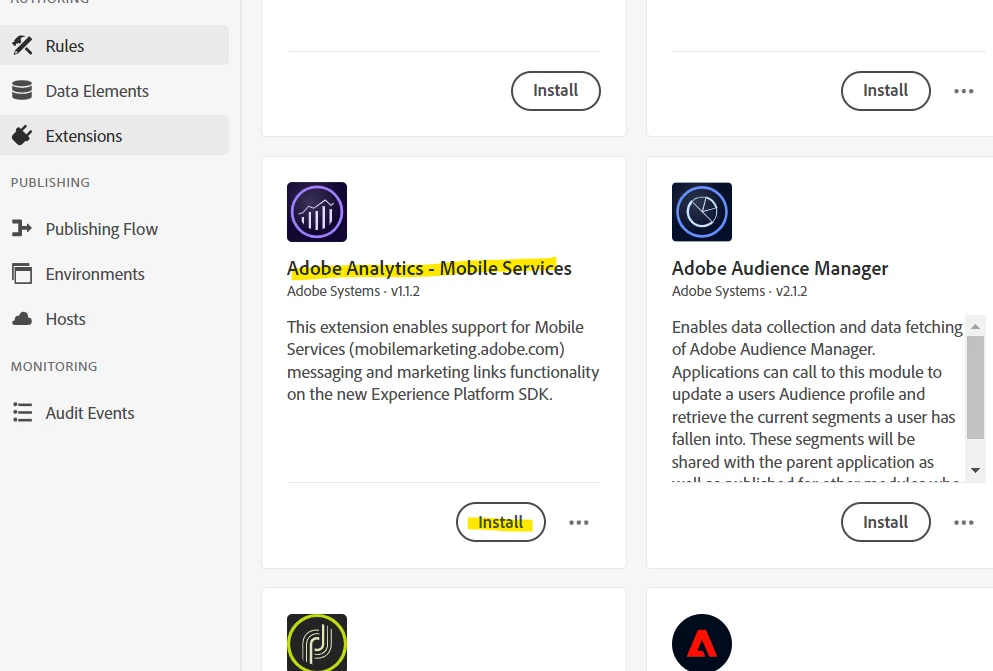Click the Adobe Analytics - Mobile Services title
The height and width of the screenshot is (671, 993).
[x=429, y=268]
